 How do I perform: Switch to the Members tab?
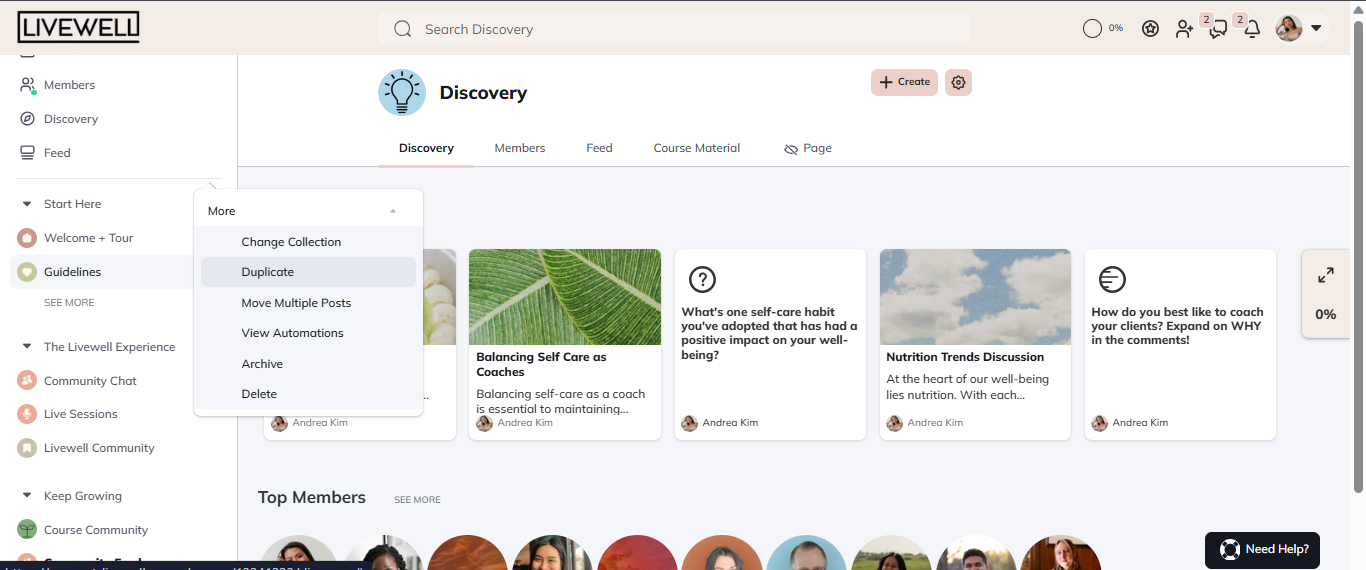(520, 148)
